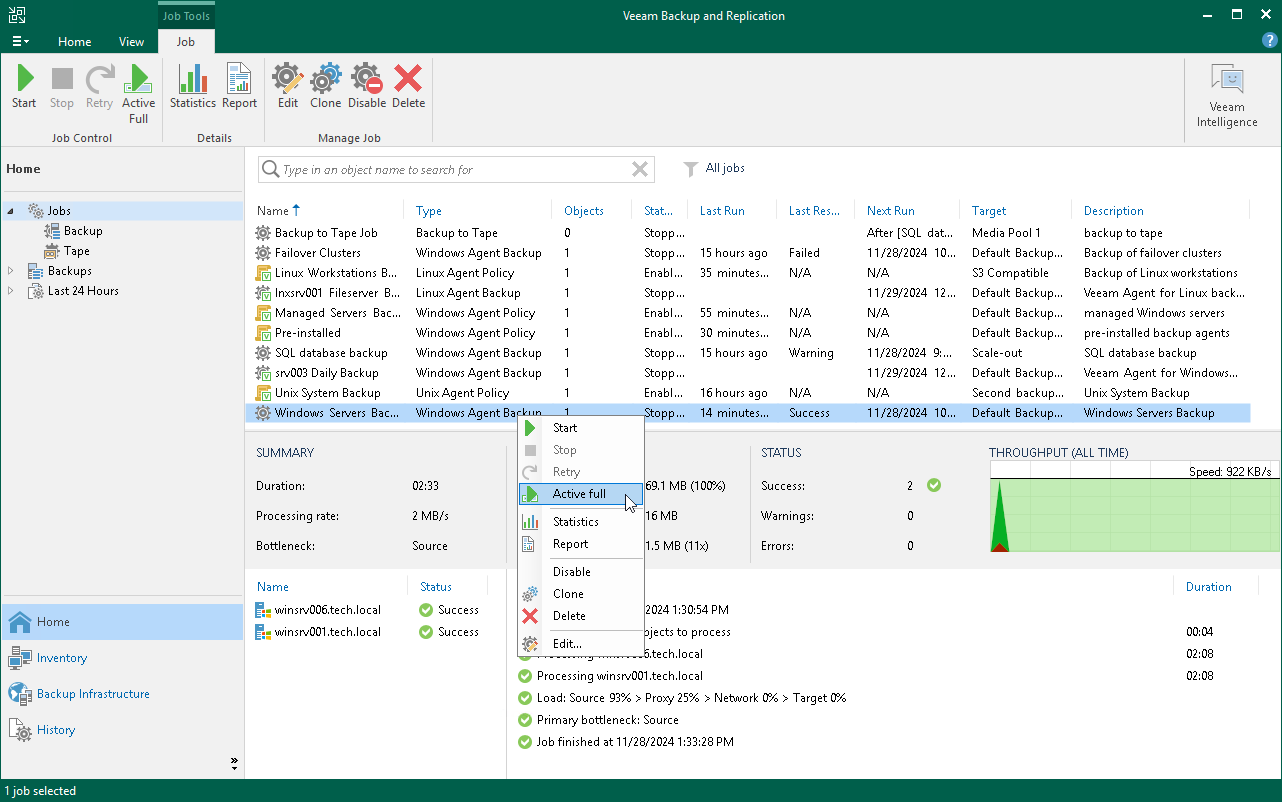Screen dimensions: 1282x802
Task: Select the Managed Servers job row
Action: (750, 313)
